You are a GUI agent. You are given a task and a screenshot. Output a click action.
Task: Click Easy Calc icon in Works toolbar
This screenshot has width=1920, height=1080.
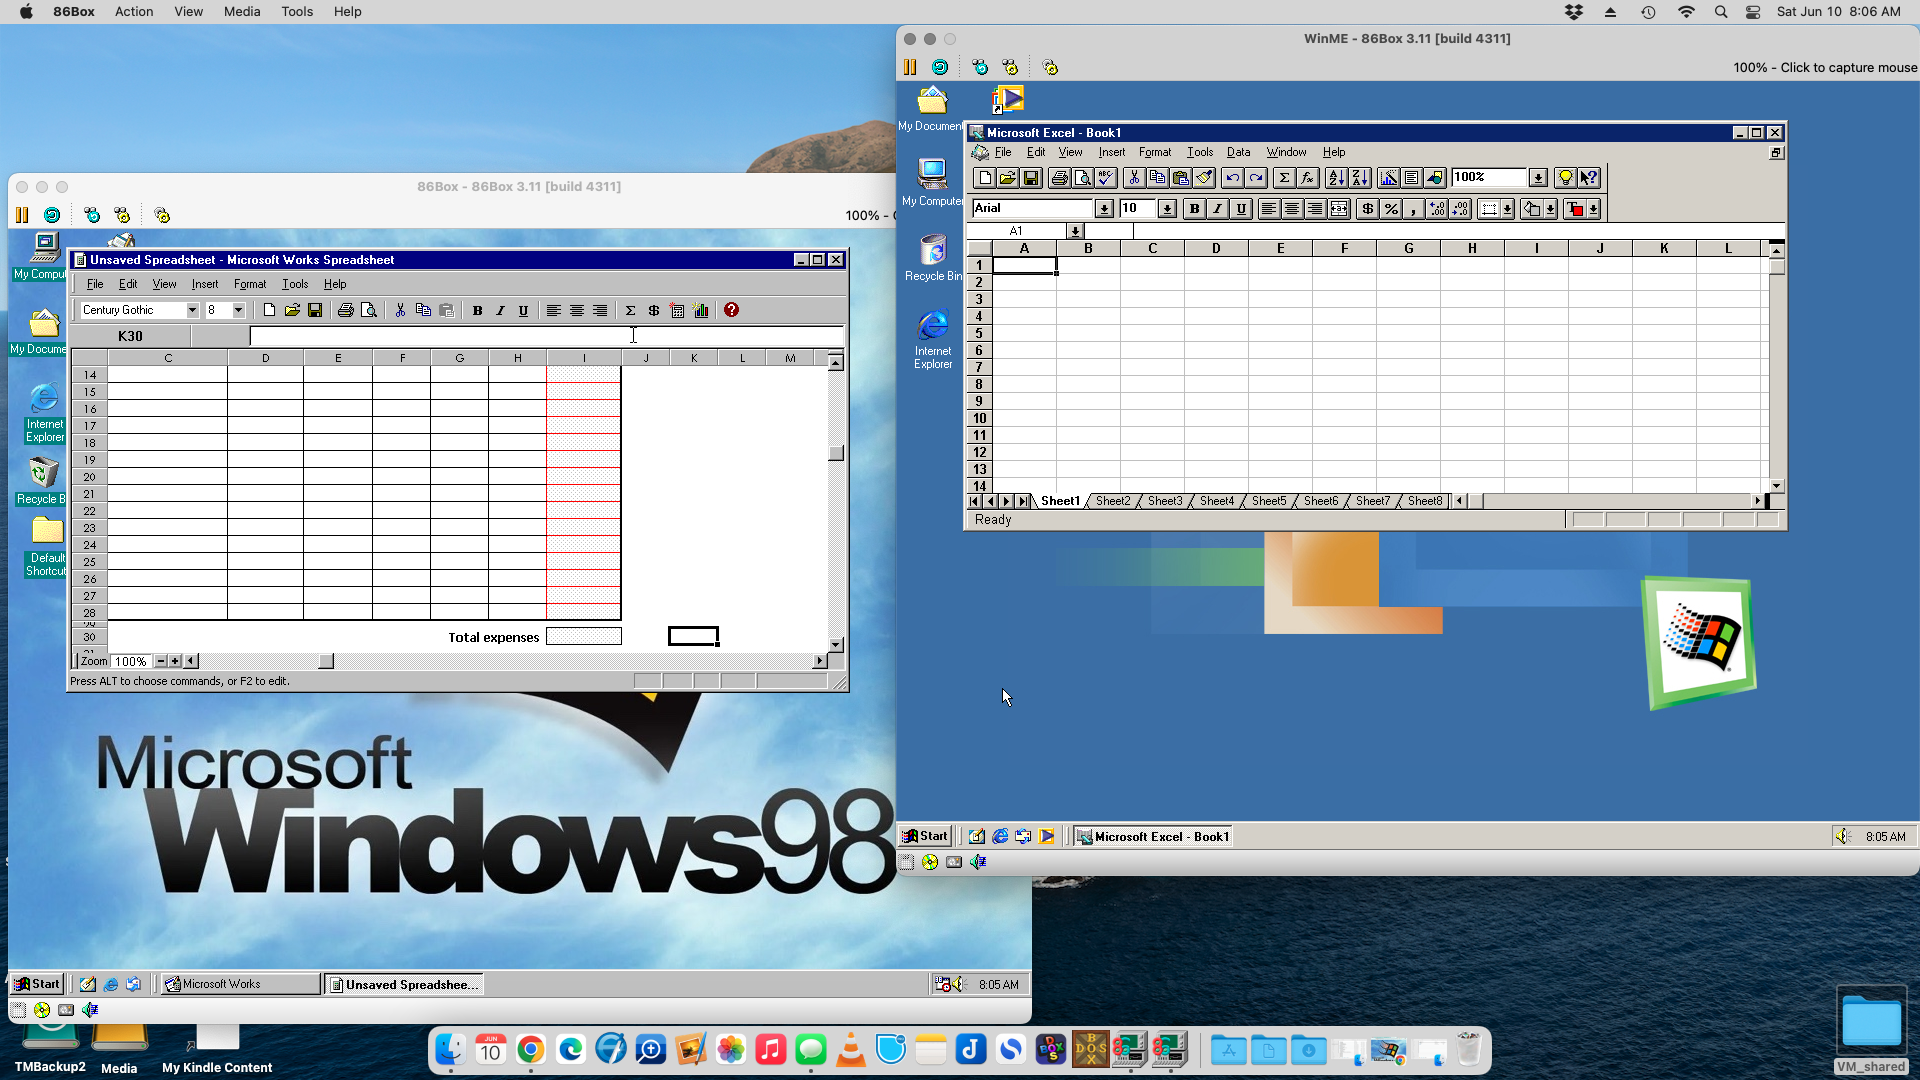point(677,311)
